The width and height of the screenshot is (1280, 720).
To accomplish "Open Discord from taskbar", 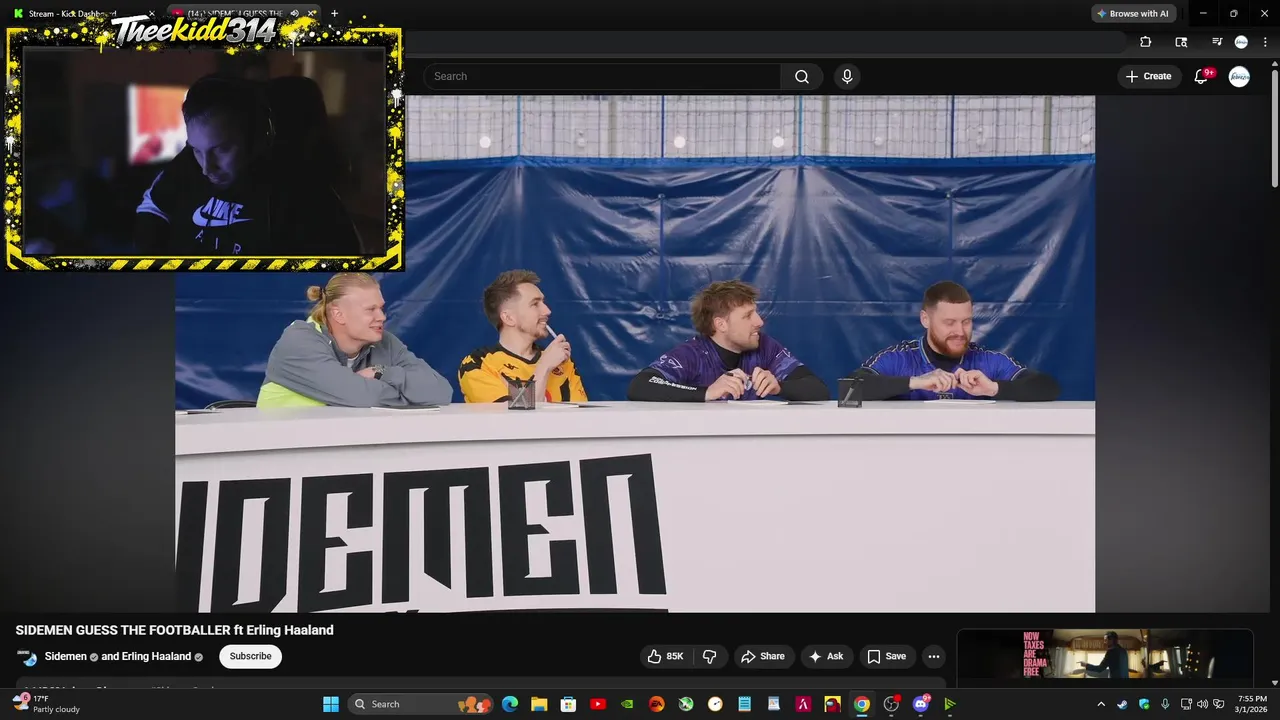I will 920,704.
